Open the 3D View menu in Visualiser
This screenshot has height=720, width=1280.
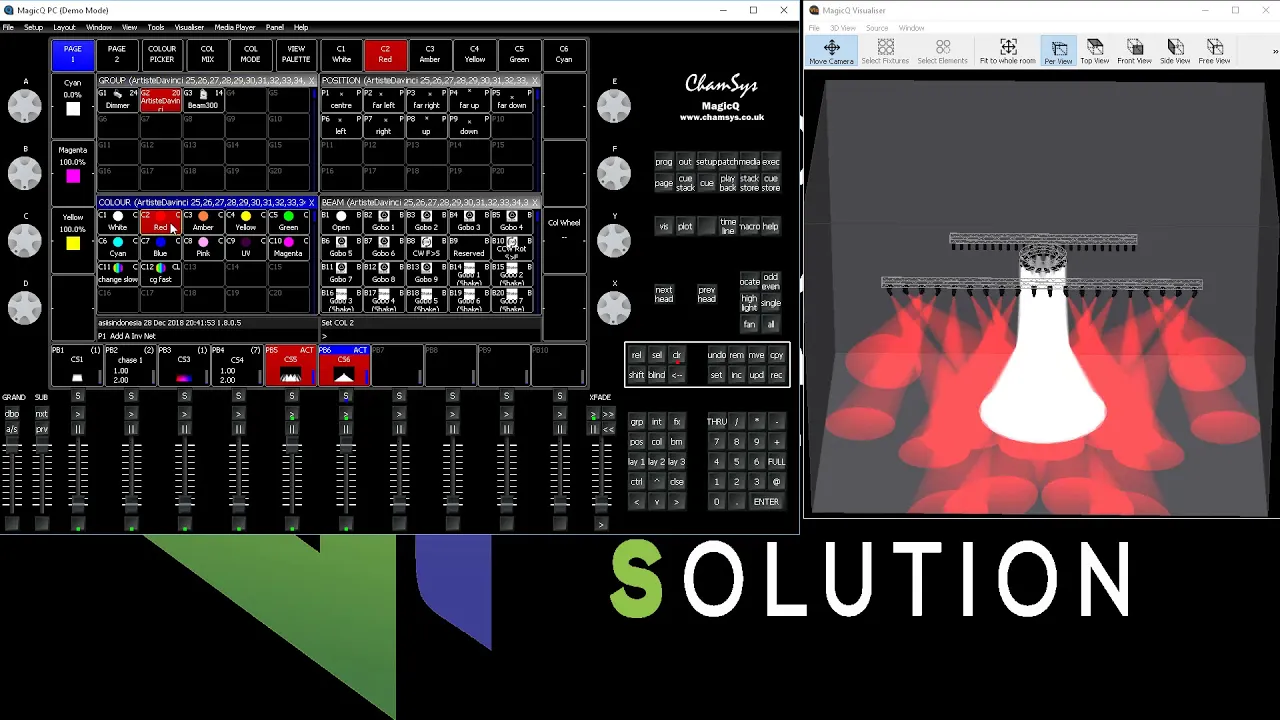pyautogui.click(x=843, y=28)
